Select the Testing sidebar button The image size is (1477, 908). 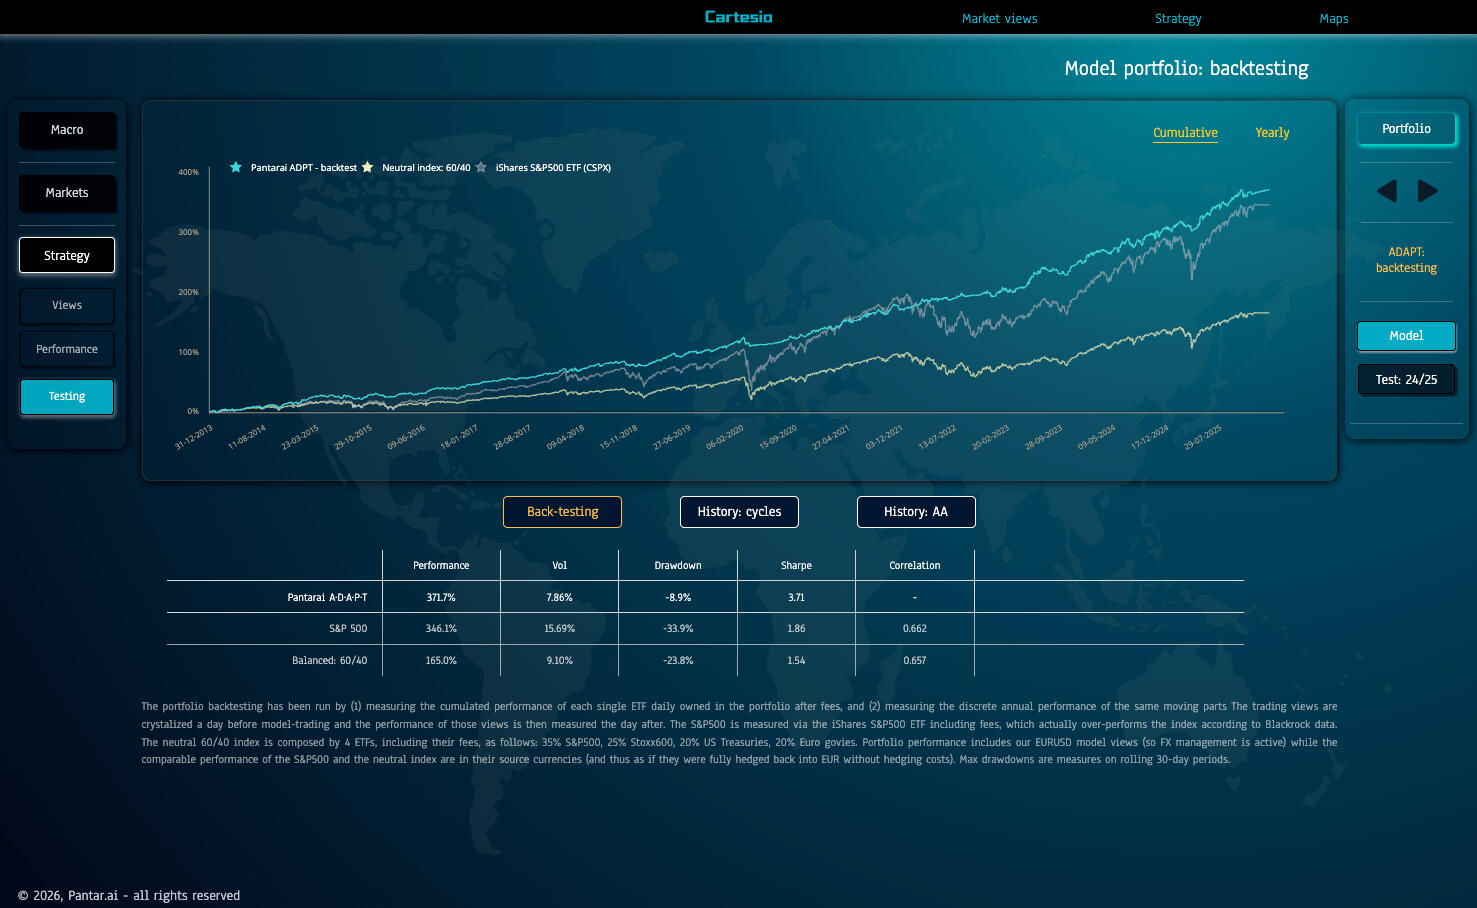point(67,397)
